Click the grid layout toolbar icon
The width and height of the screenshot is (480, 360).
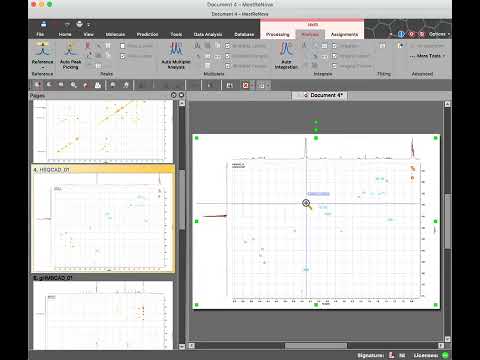[261, 85]
